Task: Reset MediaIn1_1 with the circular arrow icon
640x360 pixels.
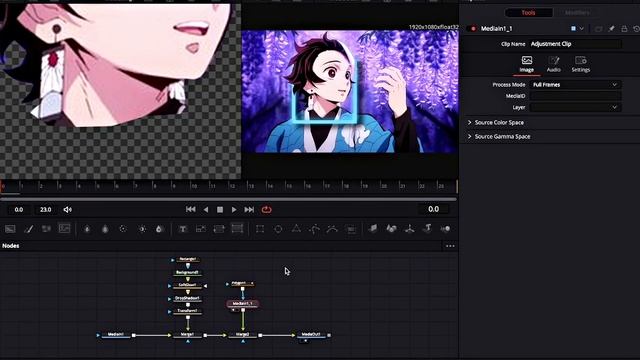Action: click(x=636, y=29)
